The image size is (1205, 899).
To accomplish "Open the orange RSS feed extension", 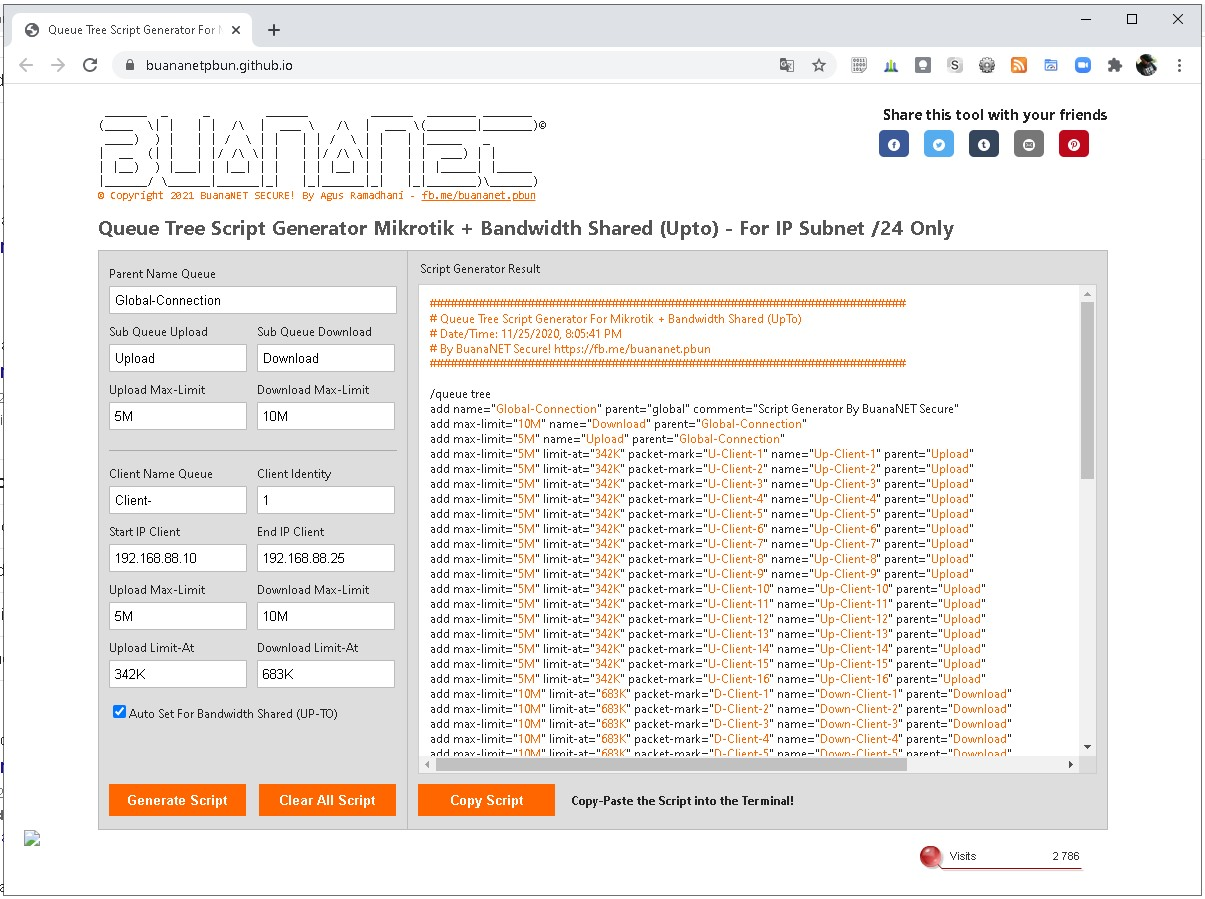I will [1019, 65].
